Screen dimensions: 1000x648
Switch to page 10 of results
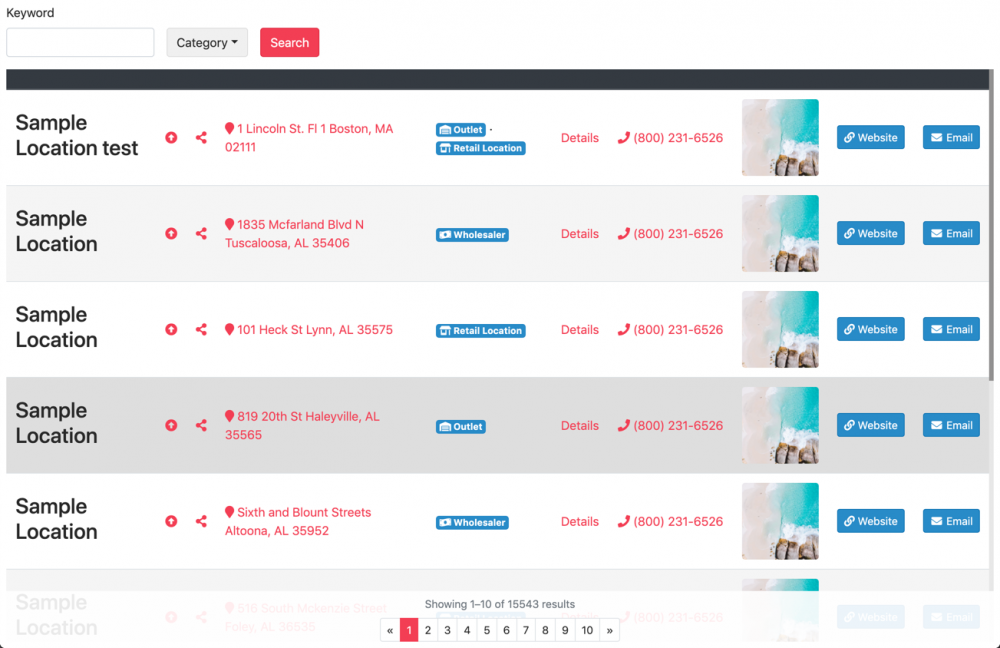586,630
